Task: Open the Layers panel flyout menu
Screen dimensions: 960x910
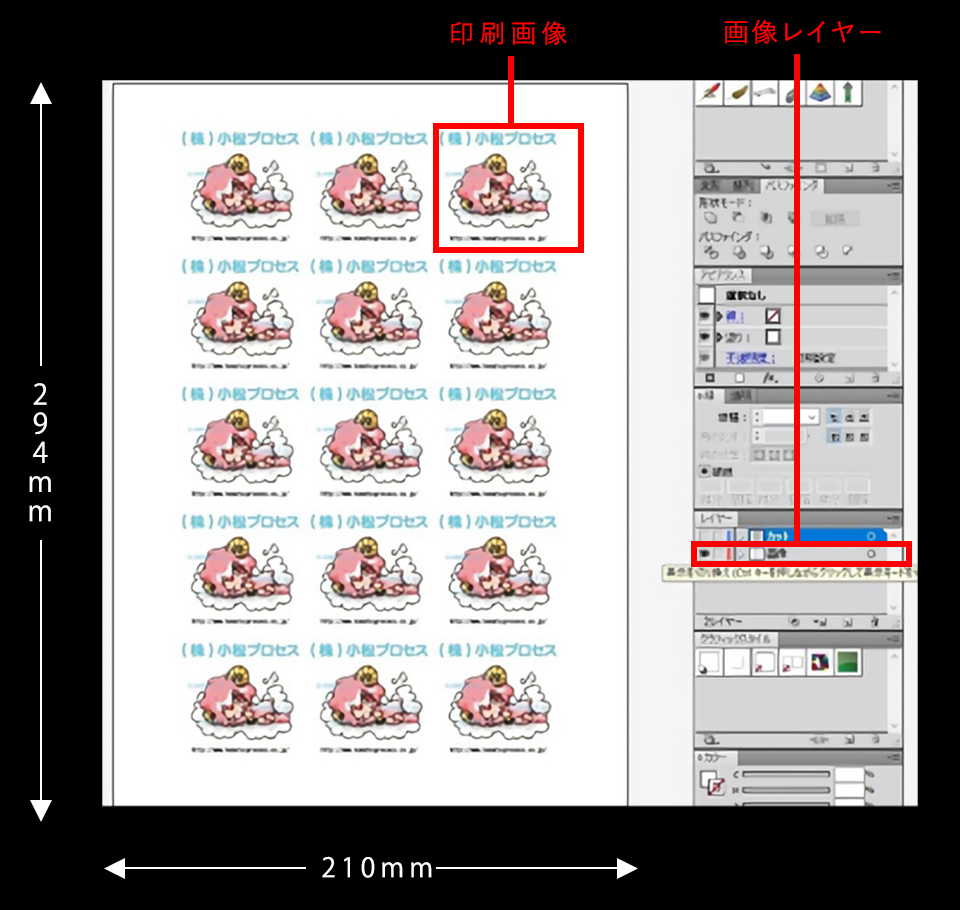Action: coord(893,519)
